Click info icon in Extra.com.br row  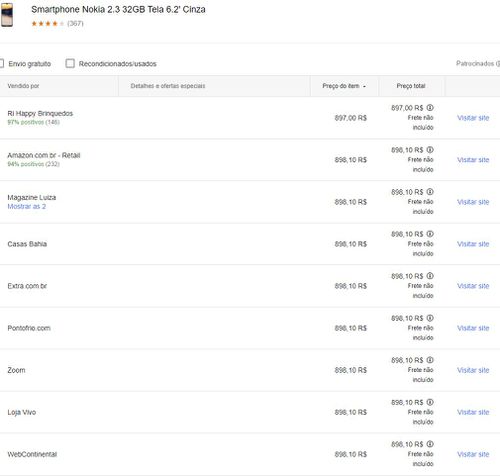click(430, 276)
